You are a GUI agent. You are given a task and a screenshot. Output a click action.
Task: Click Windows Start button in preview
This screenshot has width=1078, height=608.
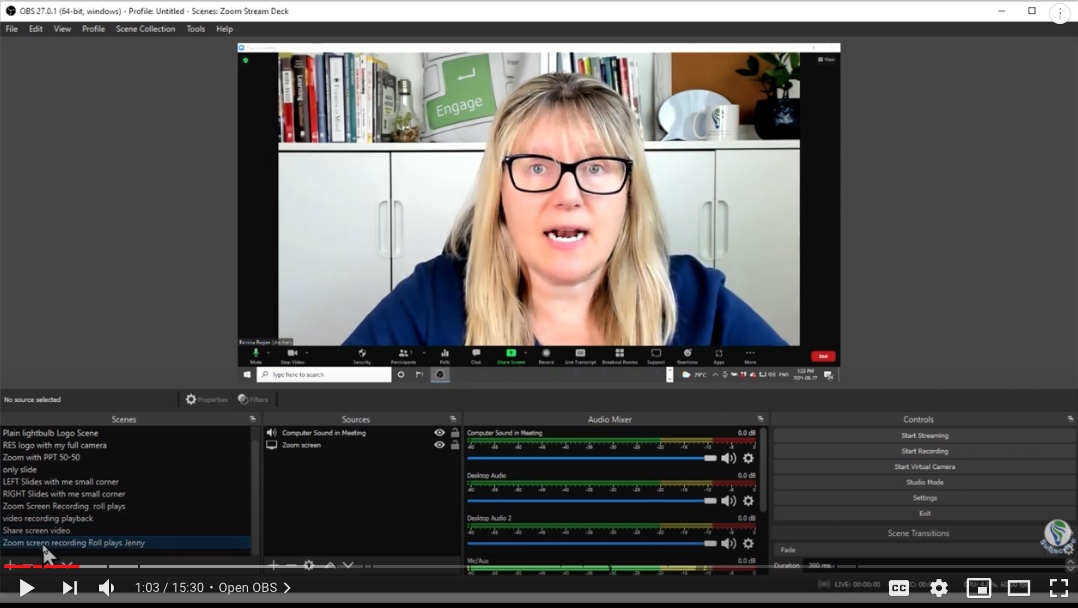[x=247, y=374]
